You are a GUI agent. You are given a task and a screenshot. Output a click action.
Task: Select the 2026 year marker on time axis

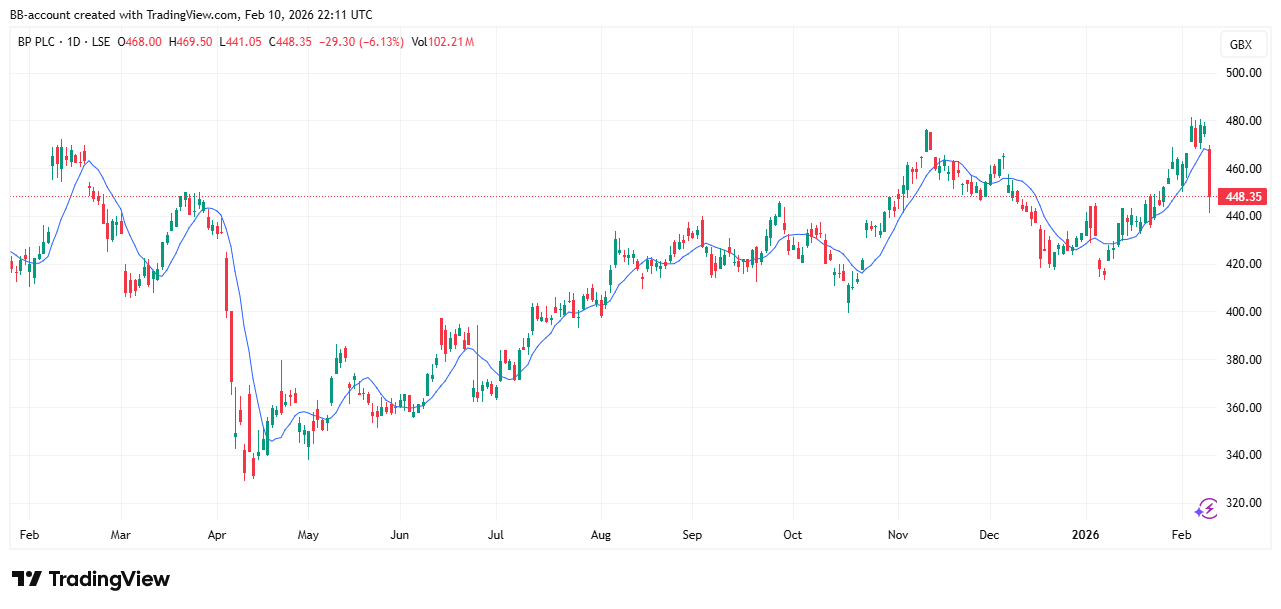point(1085,535)
